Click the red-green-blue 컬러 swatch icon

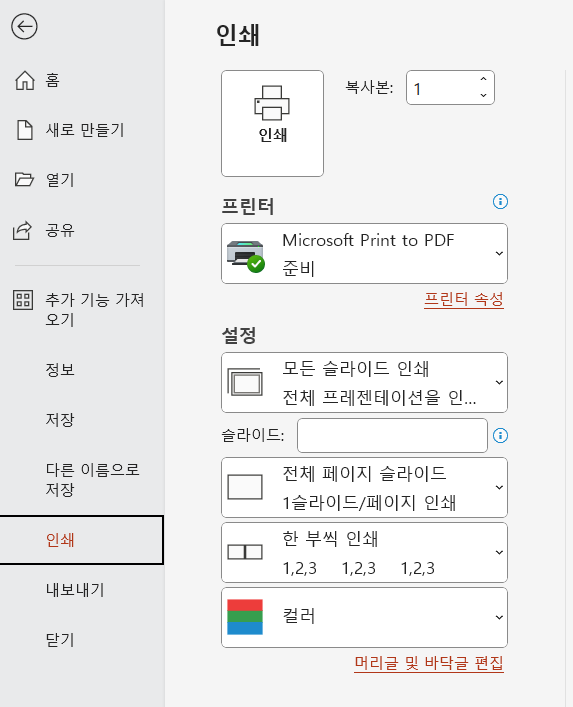pyautogui.click(x=245, y=617)
